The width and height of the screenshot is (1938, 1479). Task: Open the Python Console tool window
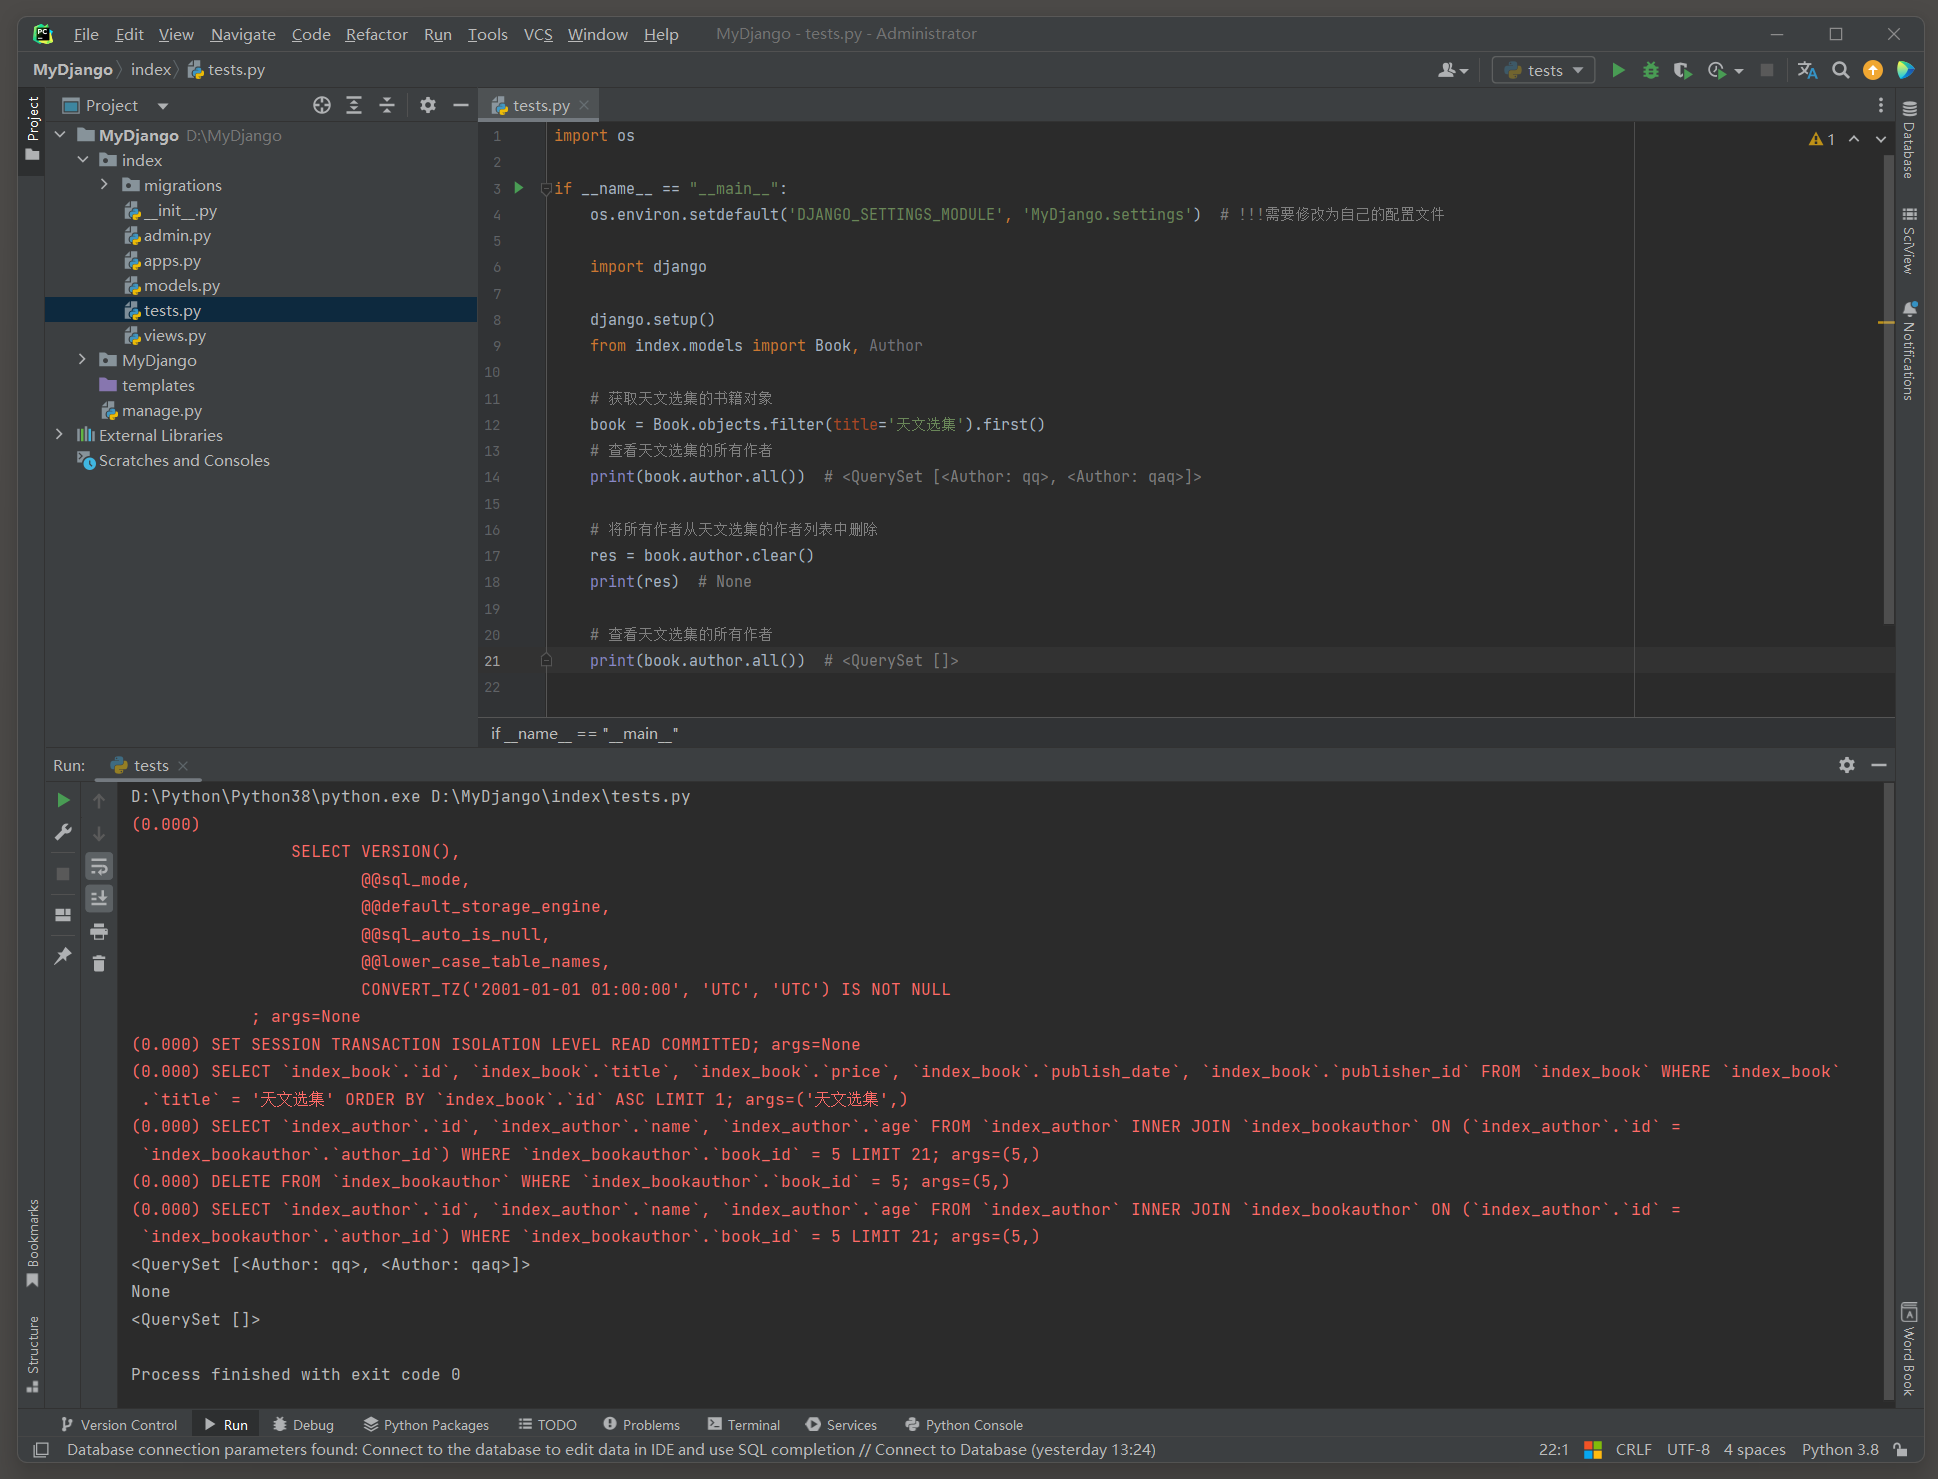[964, 1425]
